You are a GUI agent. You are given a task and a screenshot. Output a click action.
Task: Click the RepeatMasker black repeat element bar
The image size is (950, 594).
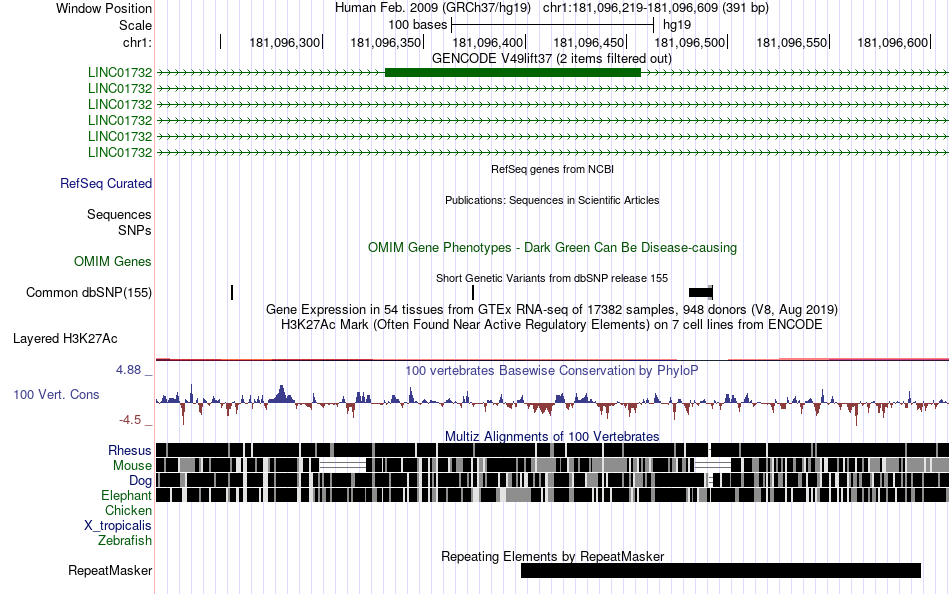[x=721, y=570]
